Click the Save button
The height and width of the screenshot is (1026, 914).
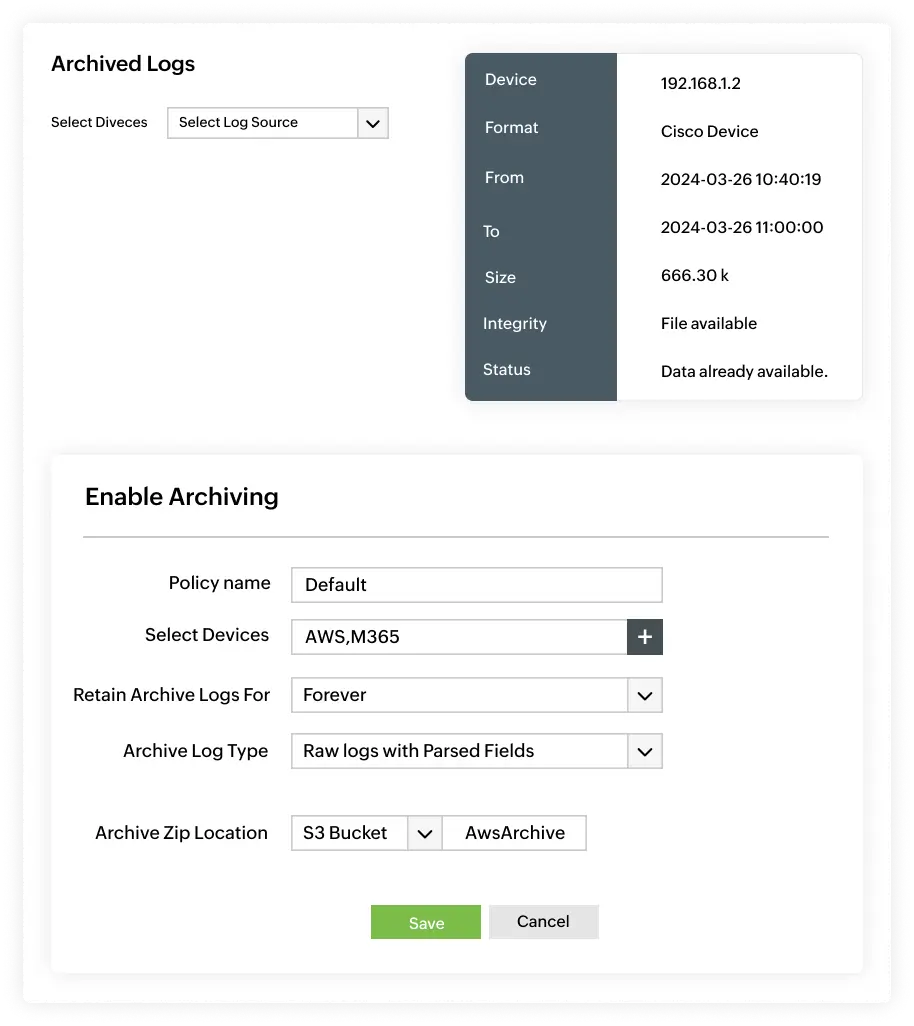(x=425, y=921)
